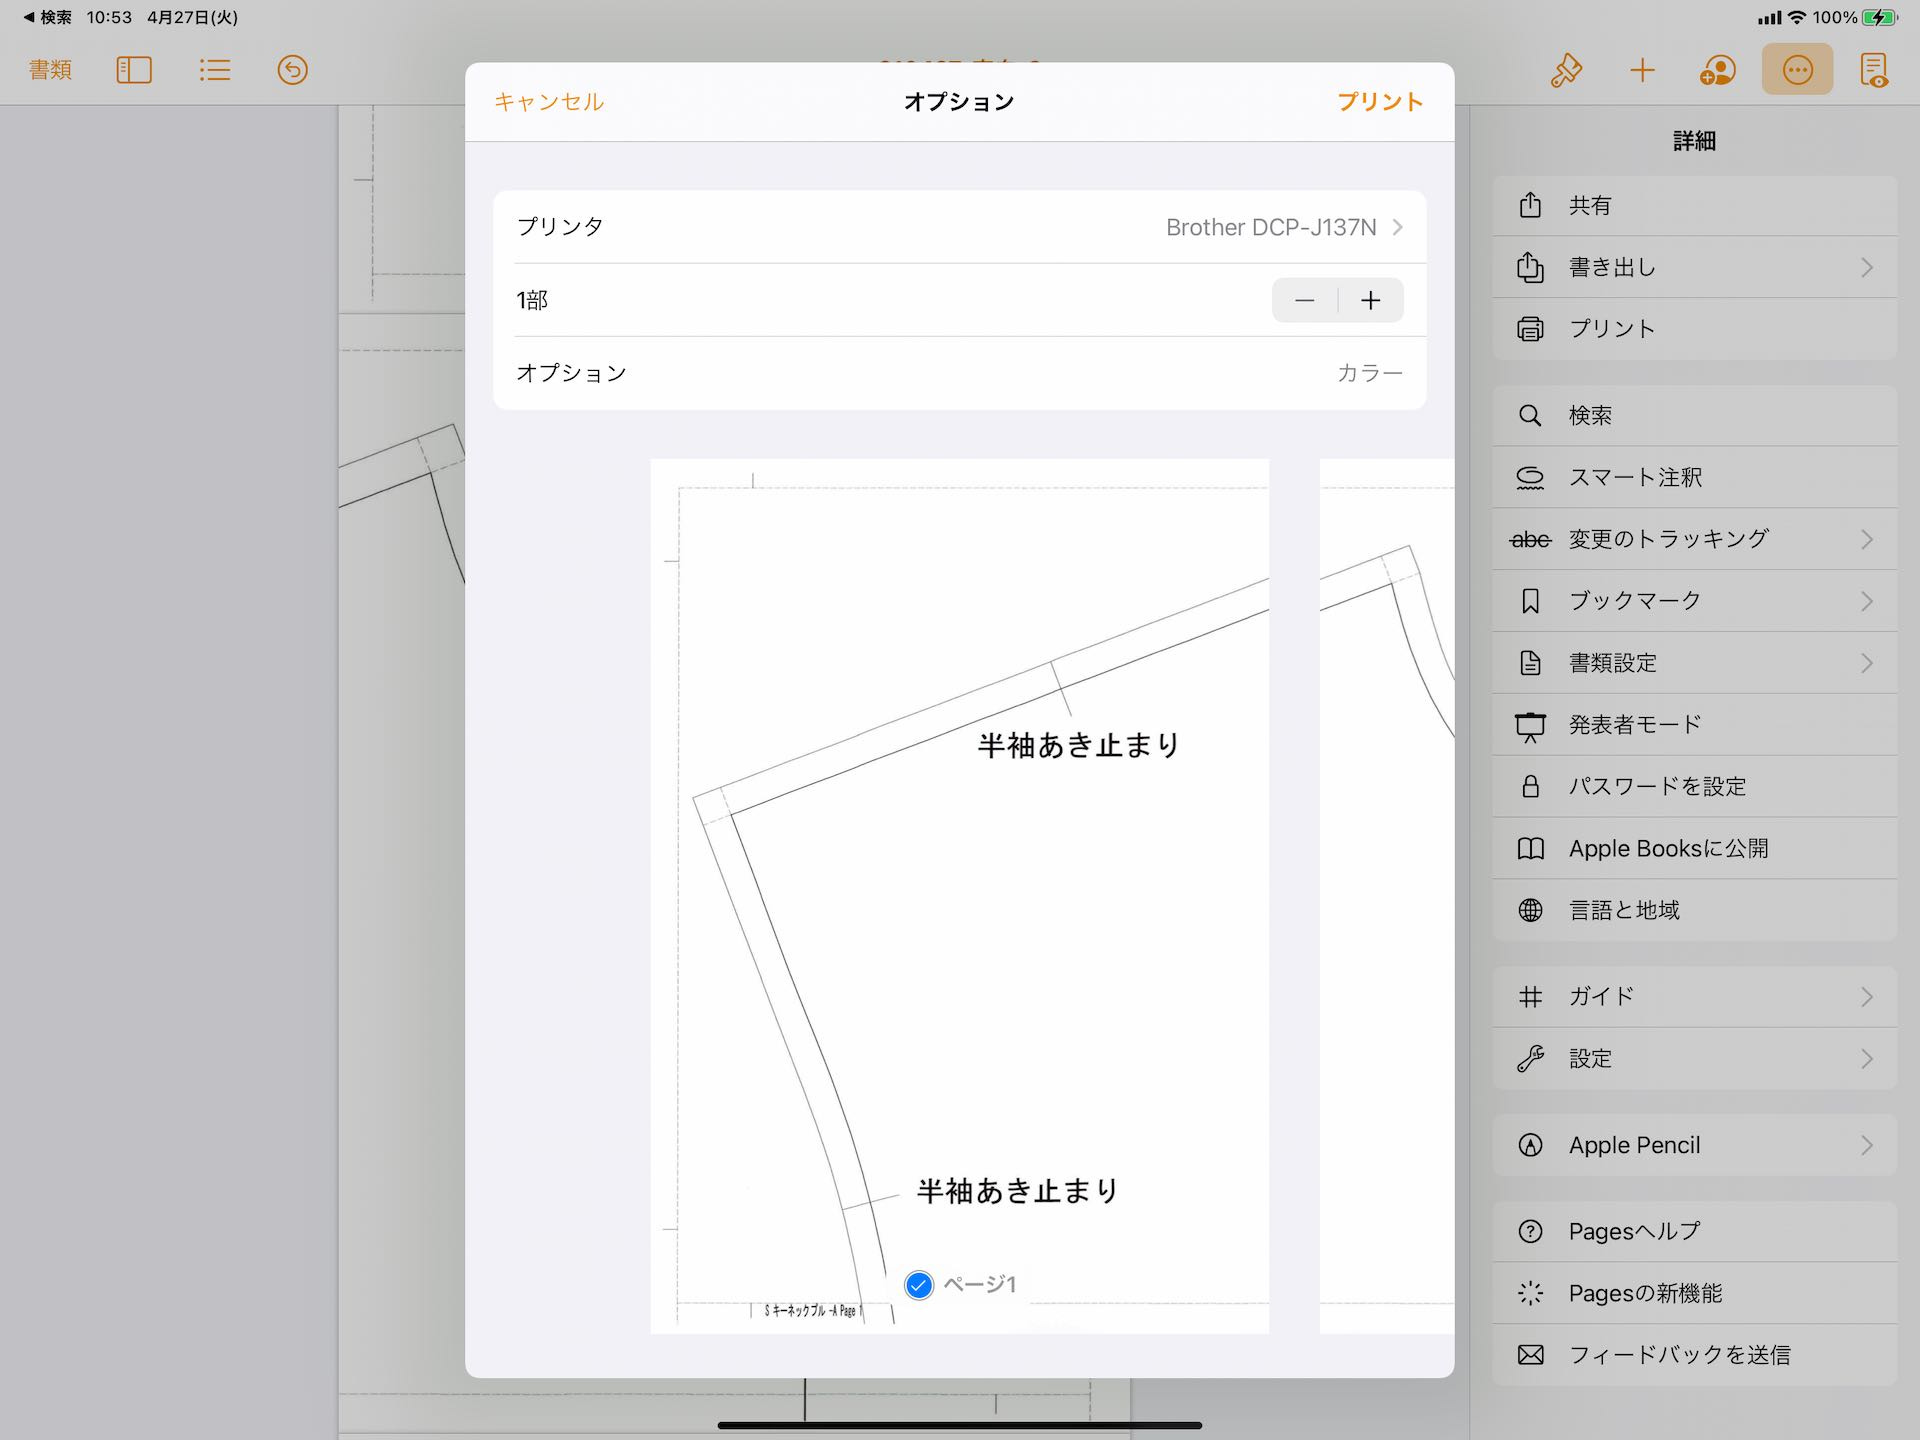The image size is (1920, 1440).
Task: Open スマート注釈 with pencil icon
Action: click(1693, 477)
